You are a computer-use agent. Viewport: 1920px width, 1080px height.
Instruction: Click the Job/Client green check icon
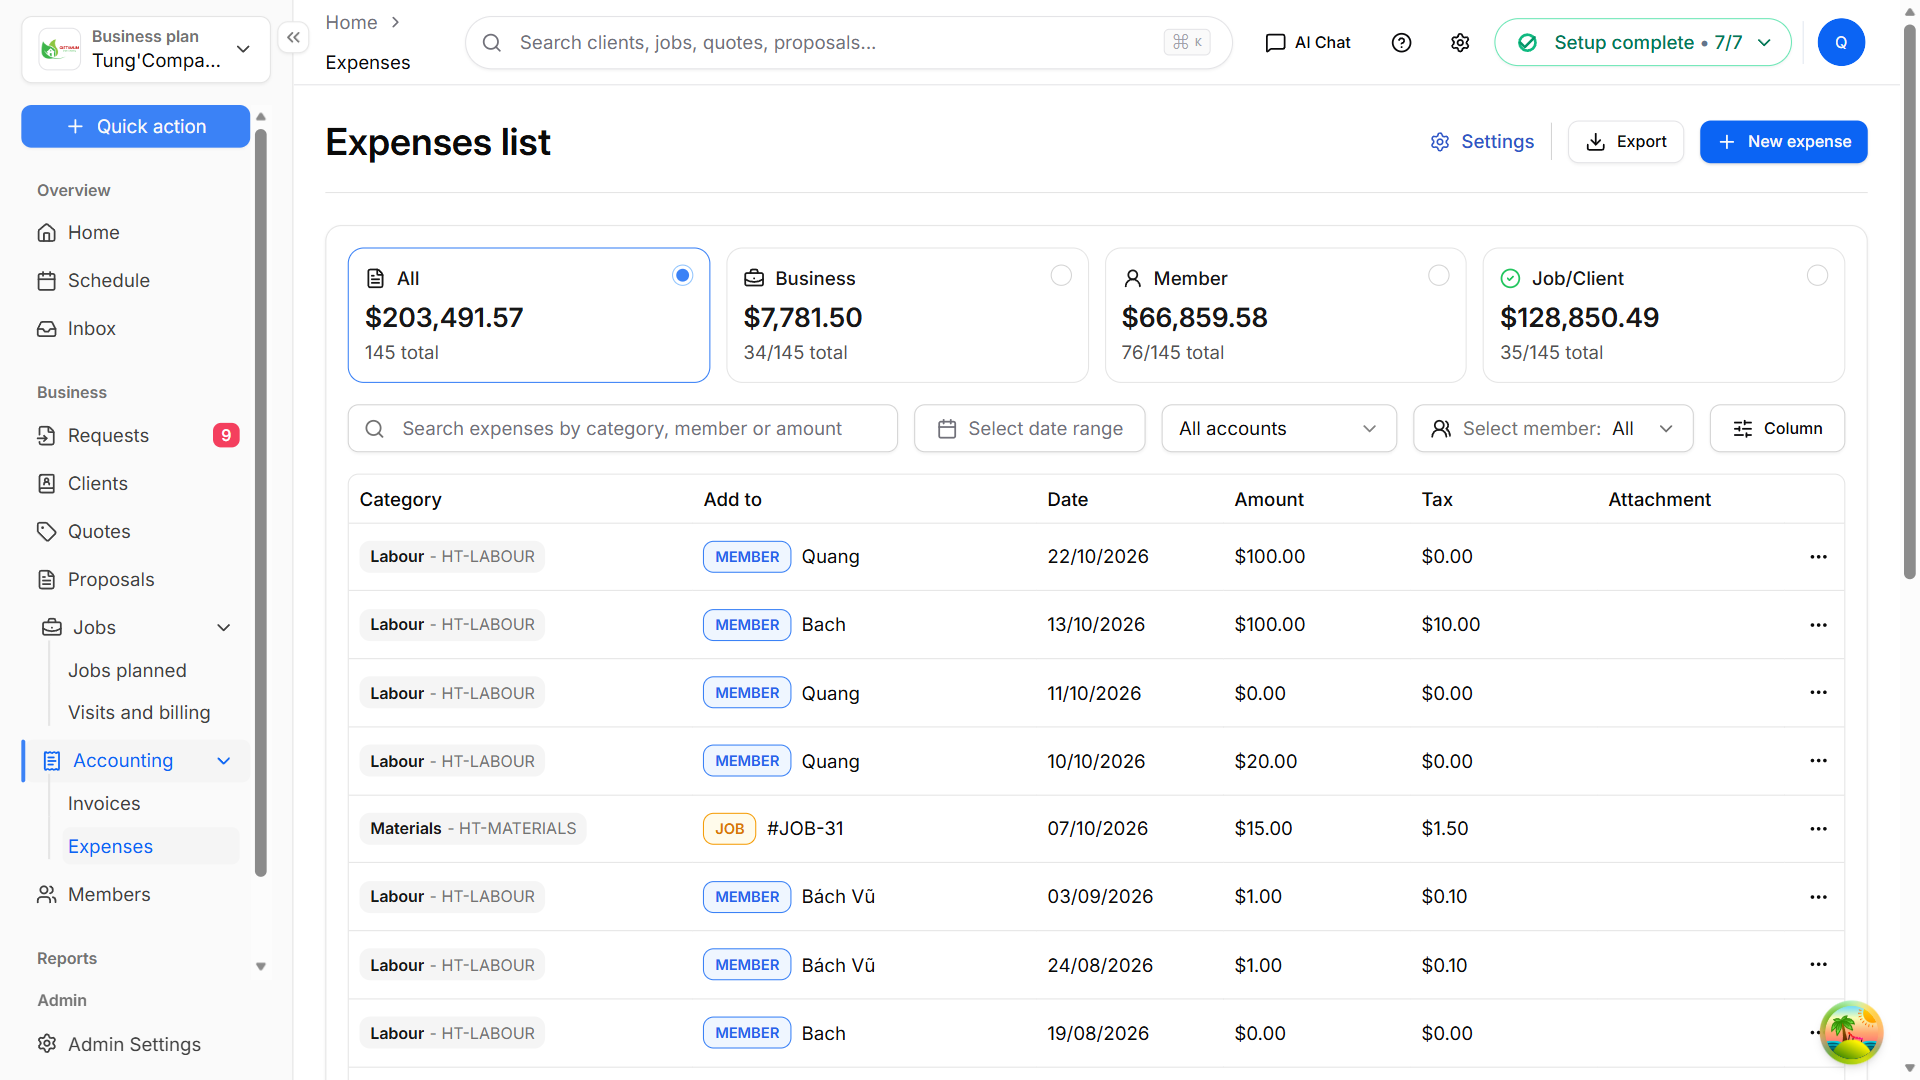1510,279
